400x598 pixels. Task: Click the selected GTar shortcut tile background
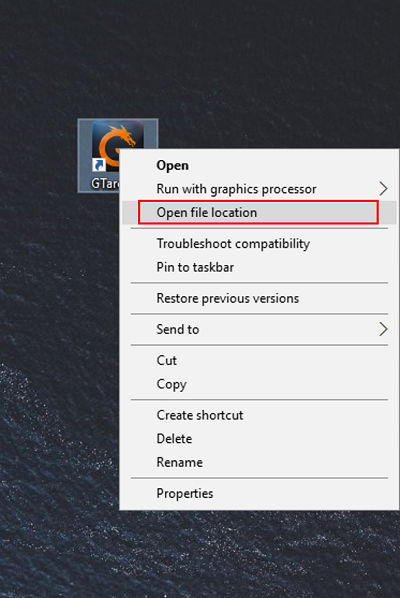coord(85,153)
